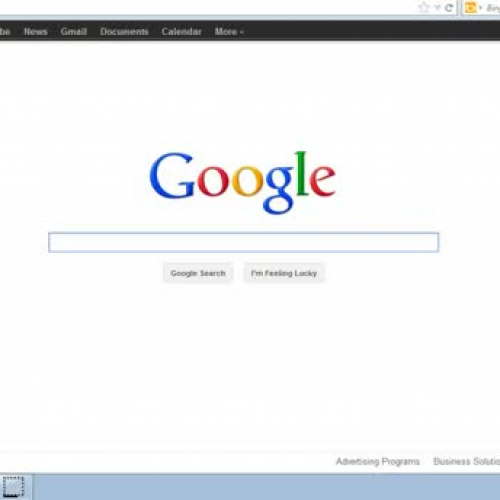Open the search engine selector dropdown arrow
500x500 pixels.
(x=480, y=8)
